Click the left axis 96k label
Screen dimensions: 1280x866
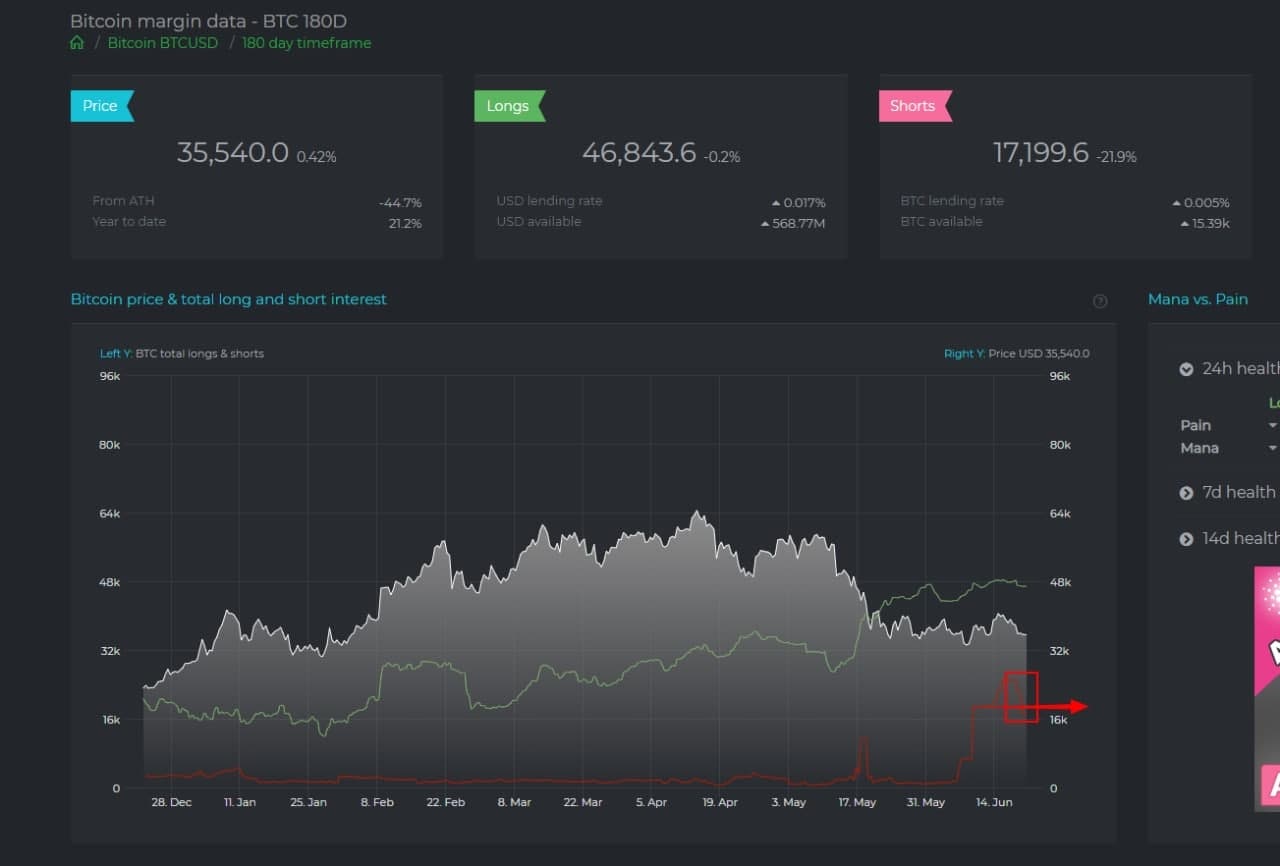pos(110,377)
